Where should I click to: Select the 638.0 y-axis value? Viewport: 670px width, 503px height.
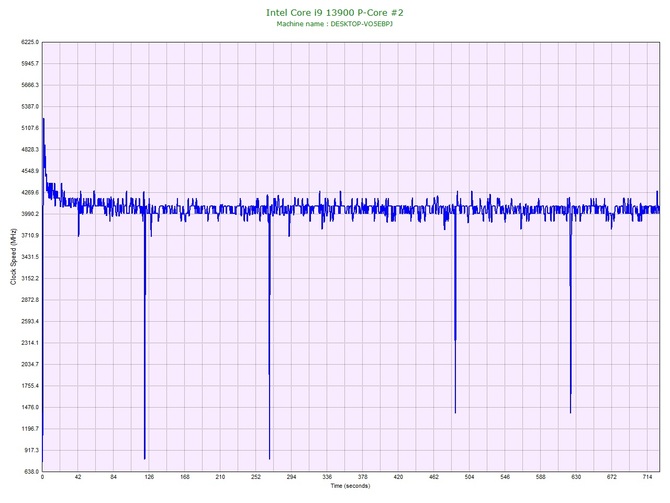[31, 472]
